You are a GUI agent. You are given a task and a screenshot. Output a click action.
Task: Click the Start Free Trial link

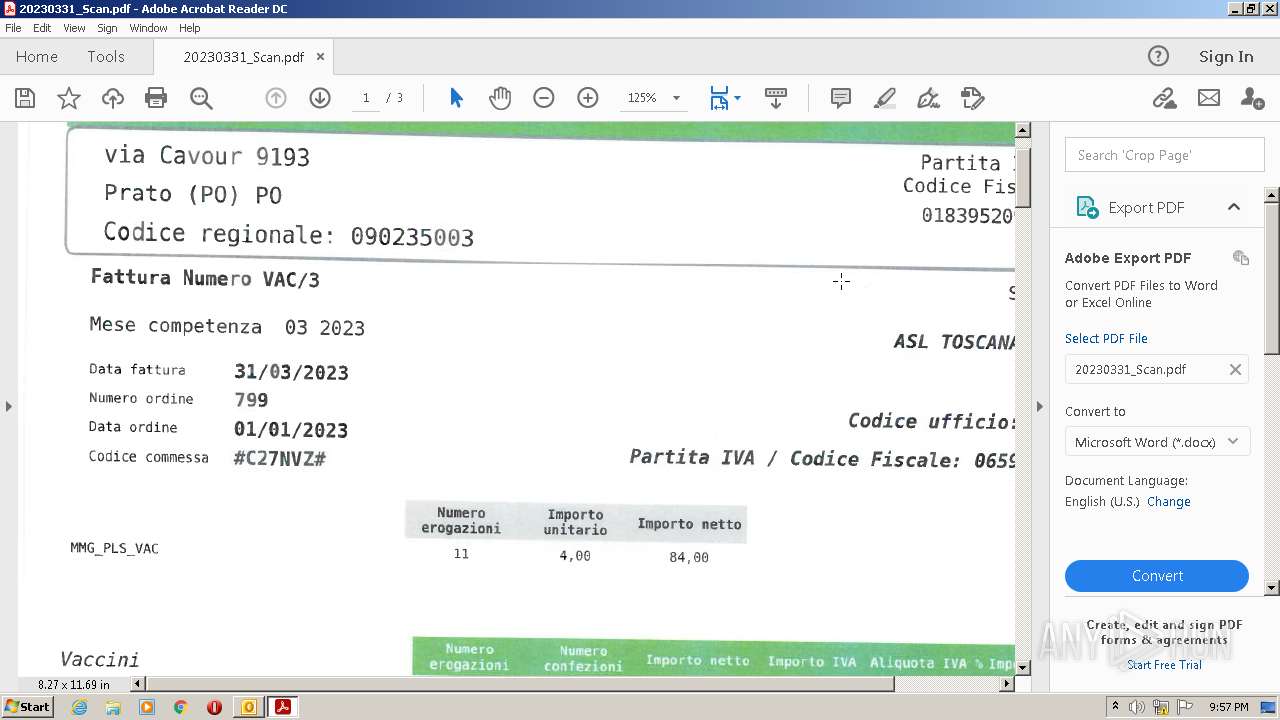click(1164, 665)
